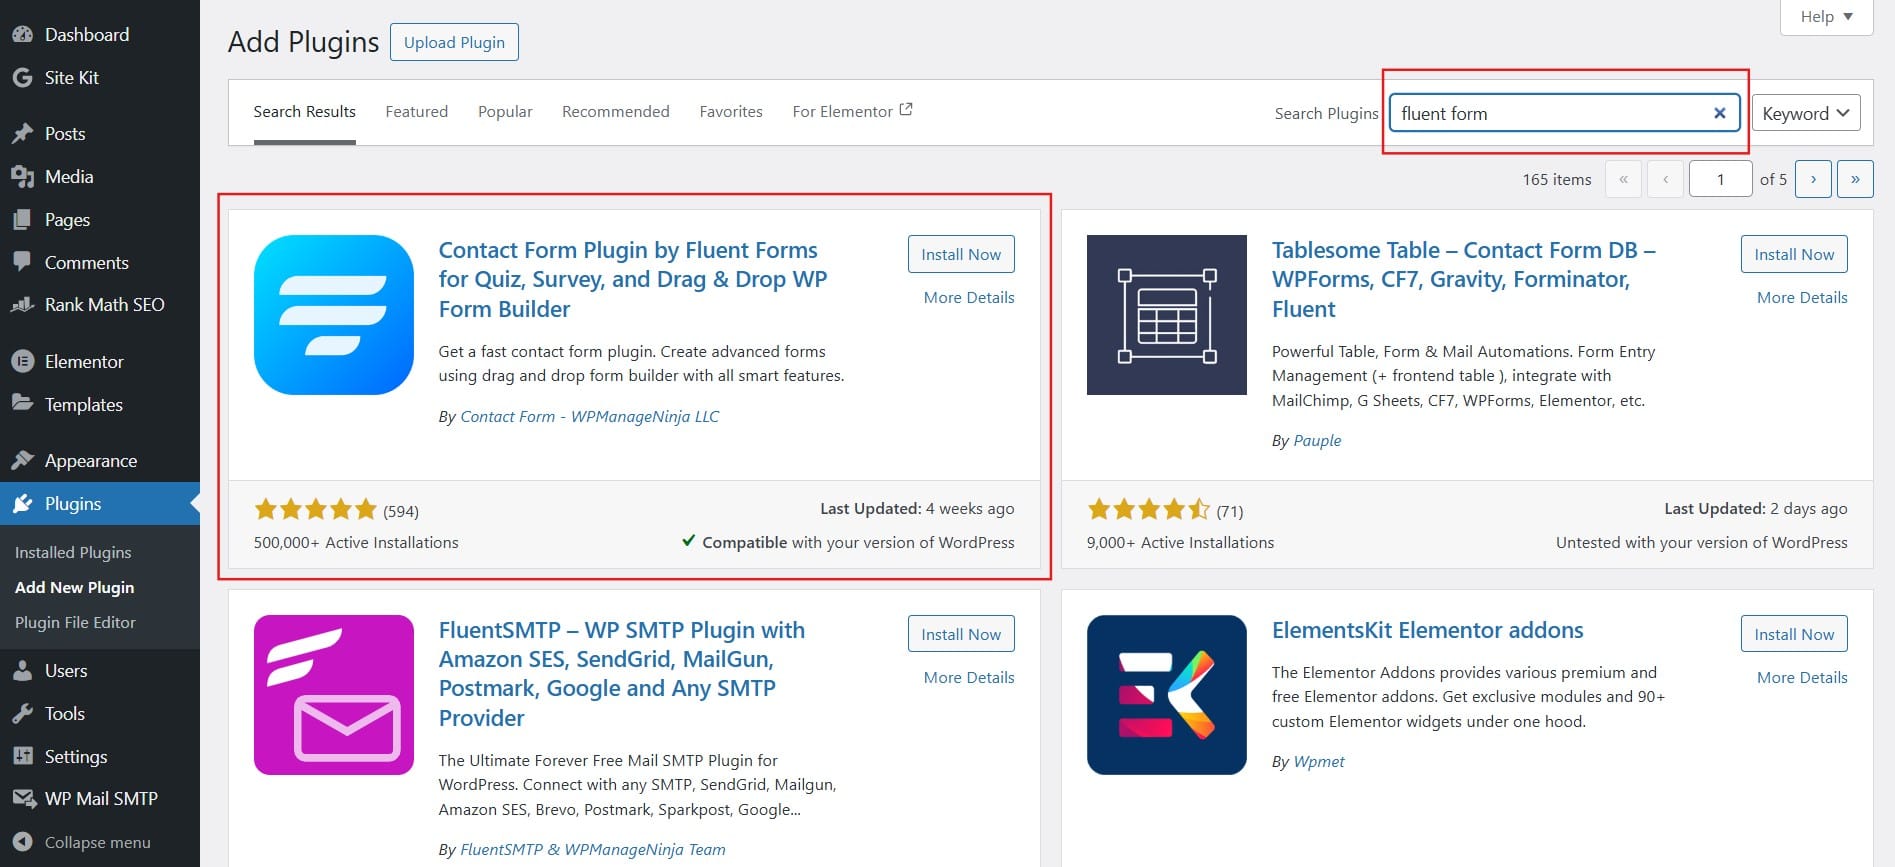This screenshot has width=1895, height=867.
Task: Open the Contact Form Plugin by Fluent Forms title
Action: pos(633,279)
